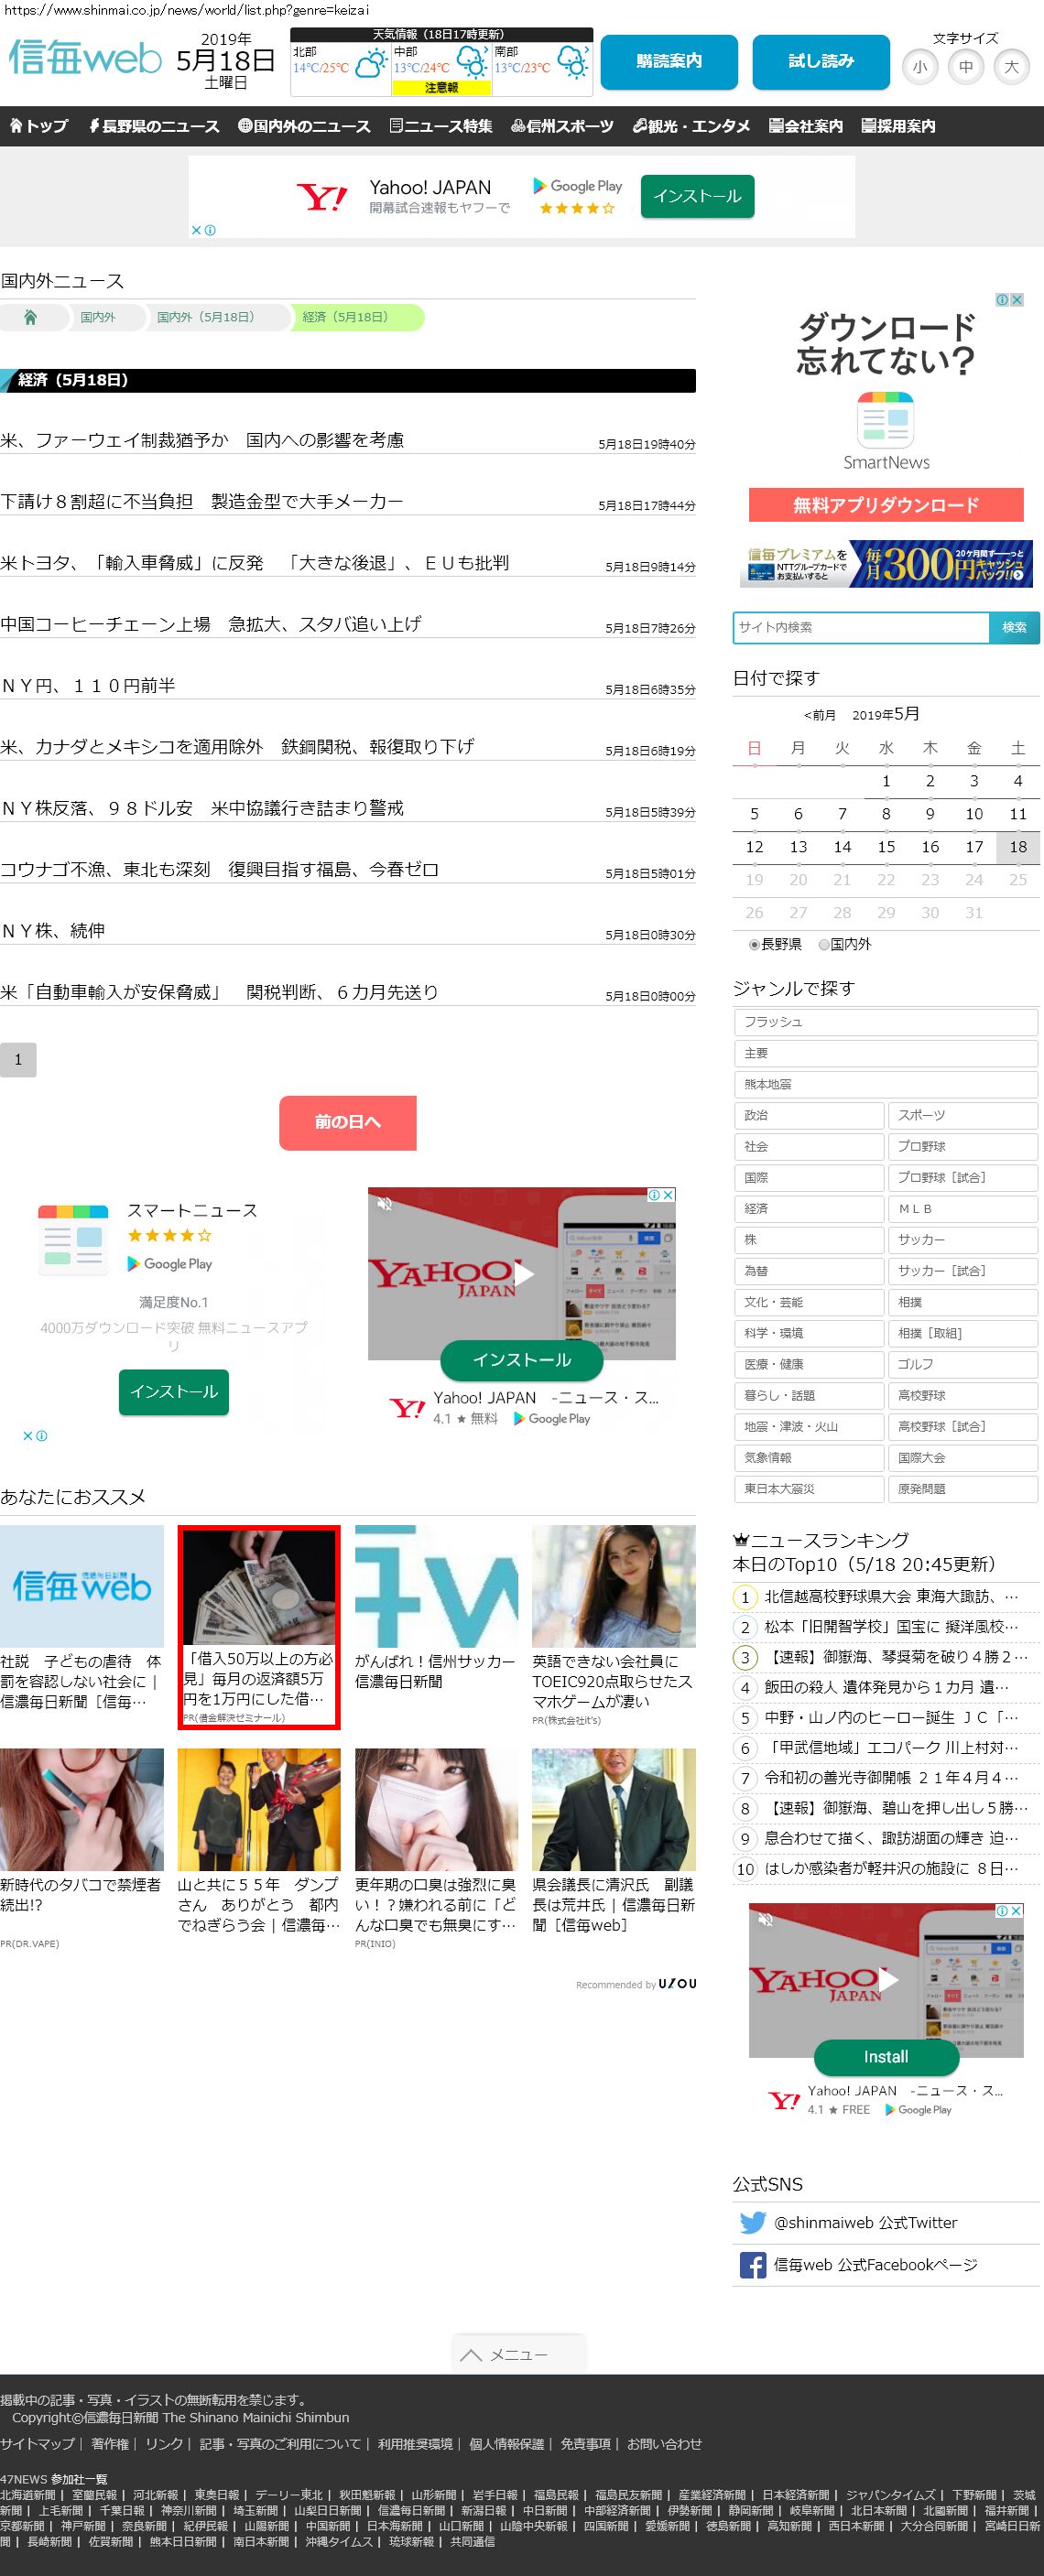The height and width of the screenshot is (2576, 1044).
Task: Click the 前の日へ button
Action: point(347,1122)
